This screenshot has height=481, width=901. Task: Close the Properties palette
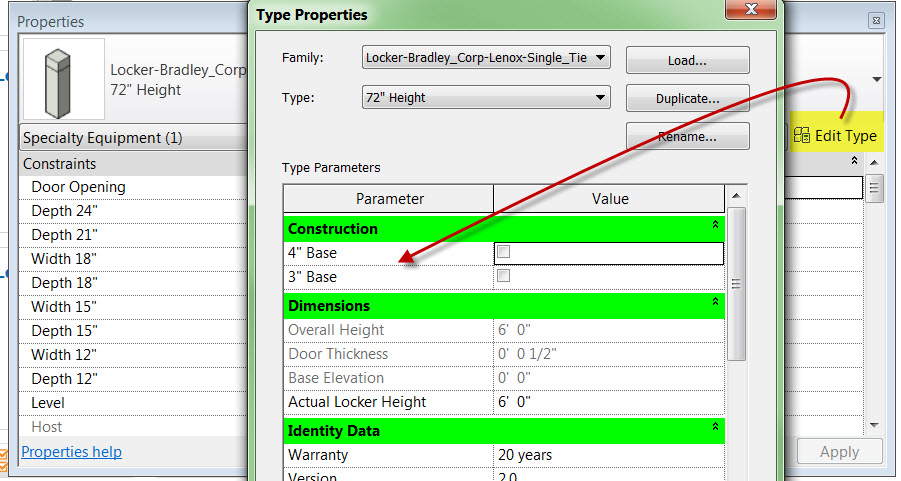876,21
